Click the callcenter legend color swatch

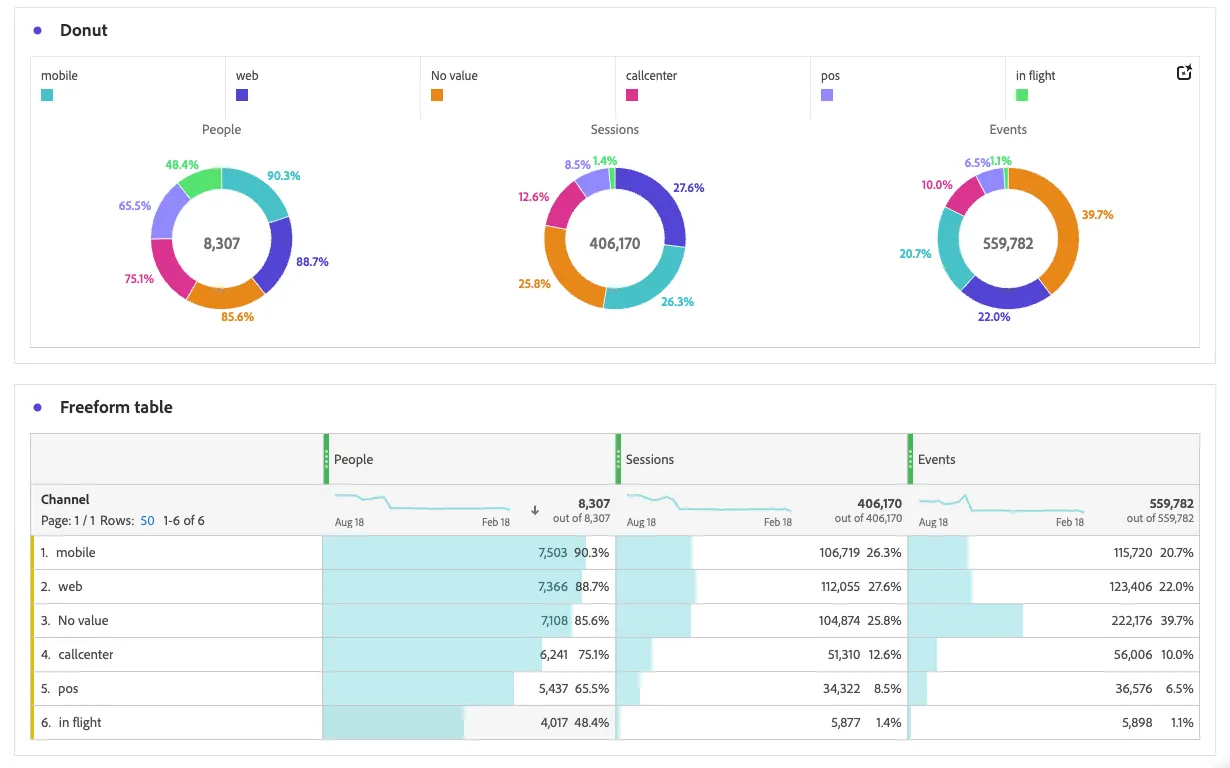point(632,95)
